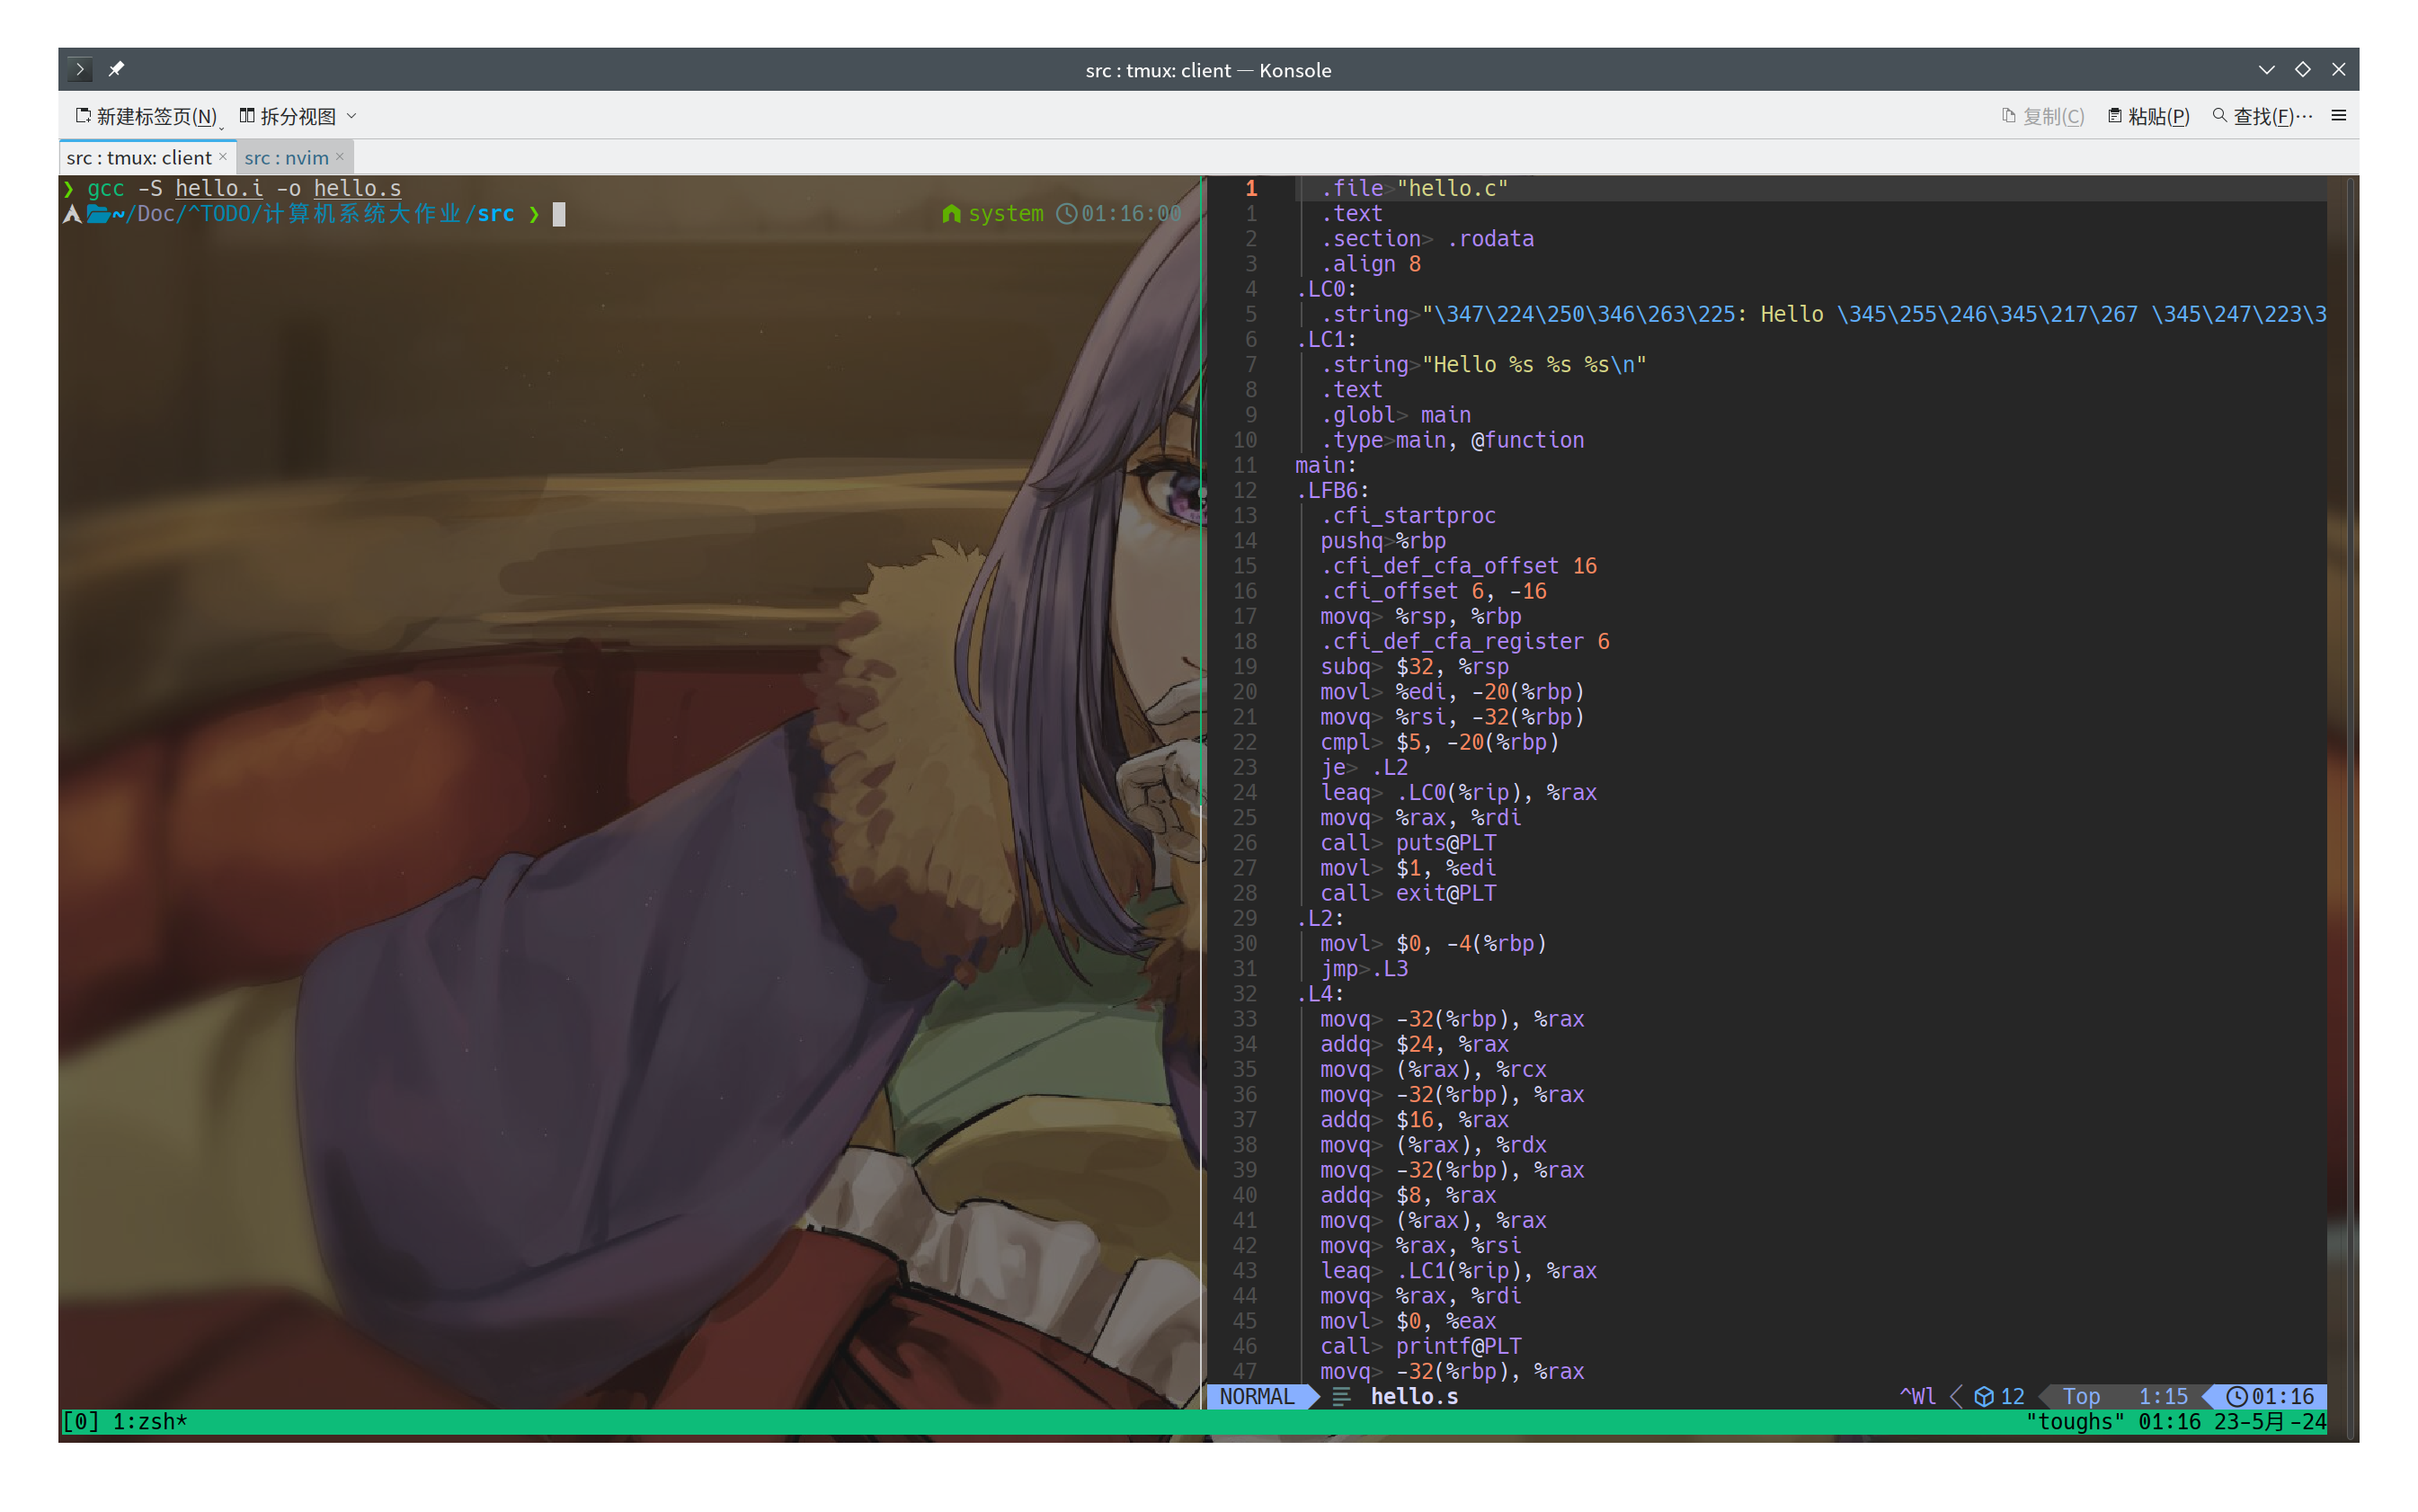Click the clock icon in nvim statusline
The height and width of the screenshot is (1512, 2418).
2236,1396
